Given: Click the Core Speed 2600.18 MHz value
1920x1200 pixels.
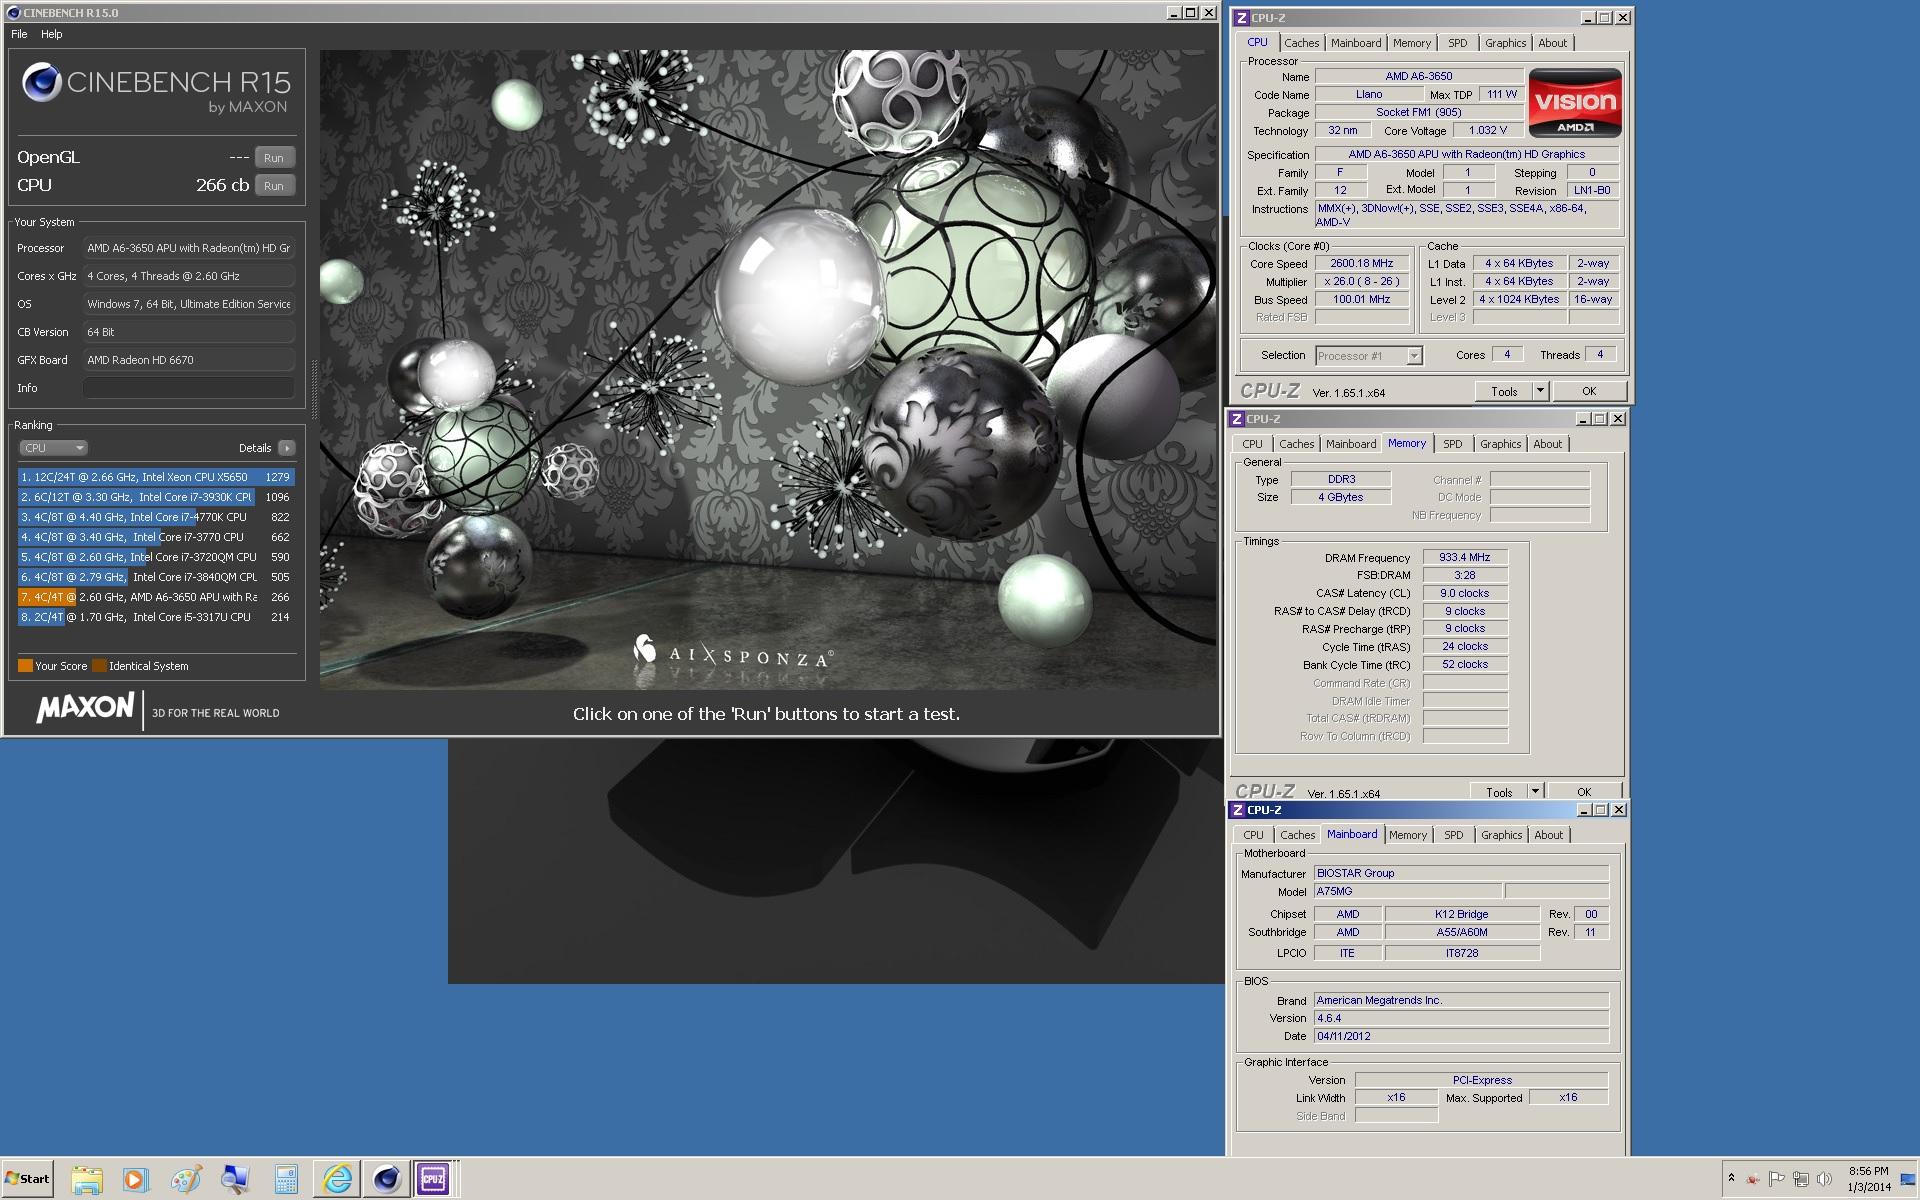Looking at the screenshot, I should click(x=1361, y=264).
